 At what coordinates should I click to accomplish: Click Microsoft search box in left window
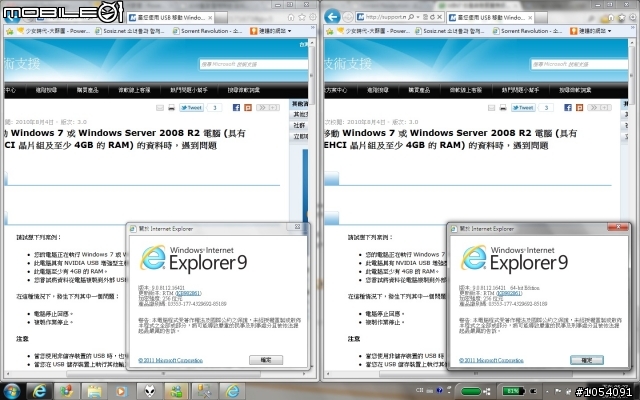pyautogui.click(x=253, y=64)
